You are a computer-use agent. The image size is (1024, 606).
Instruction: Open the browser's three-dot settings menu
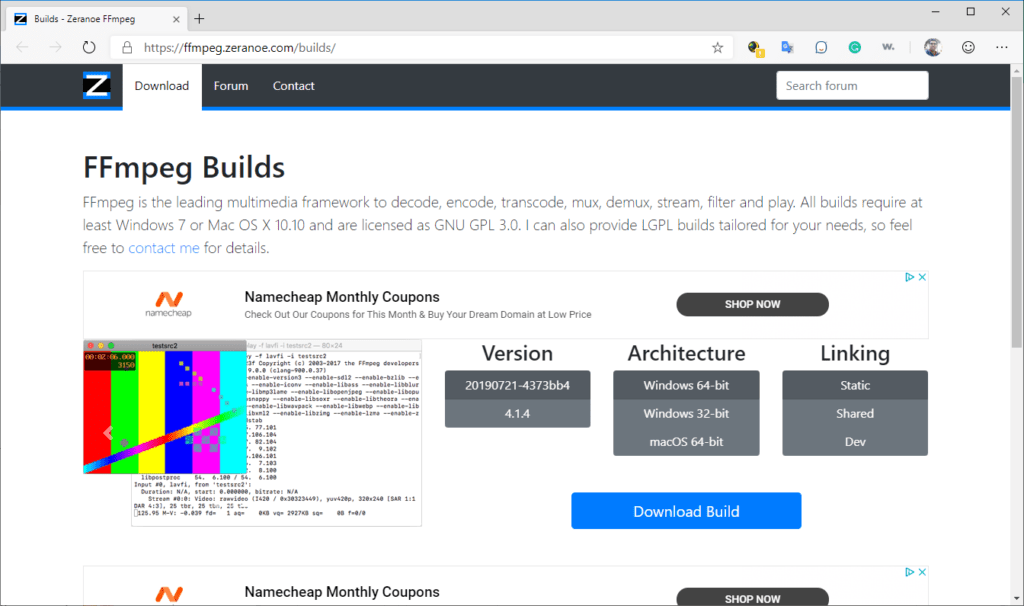(x=1002, y=47)
